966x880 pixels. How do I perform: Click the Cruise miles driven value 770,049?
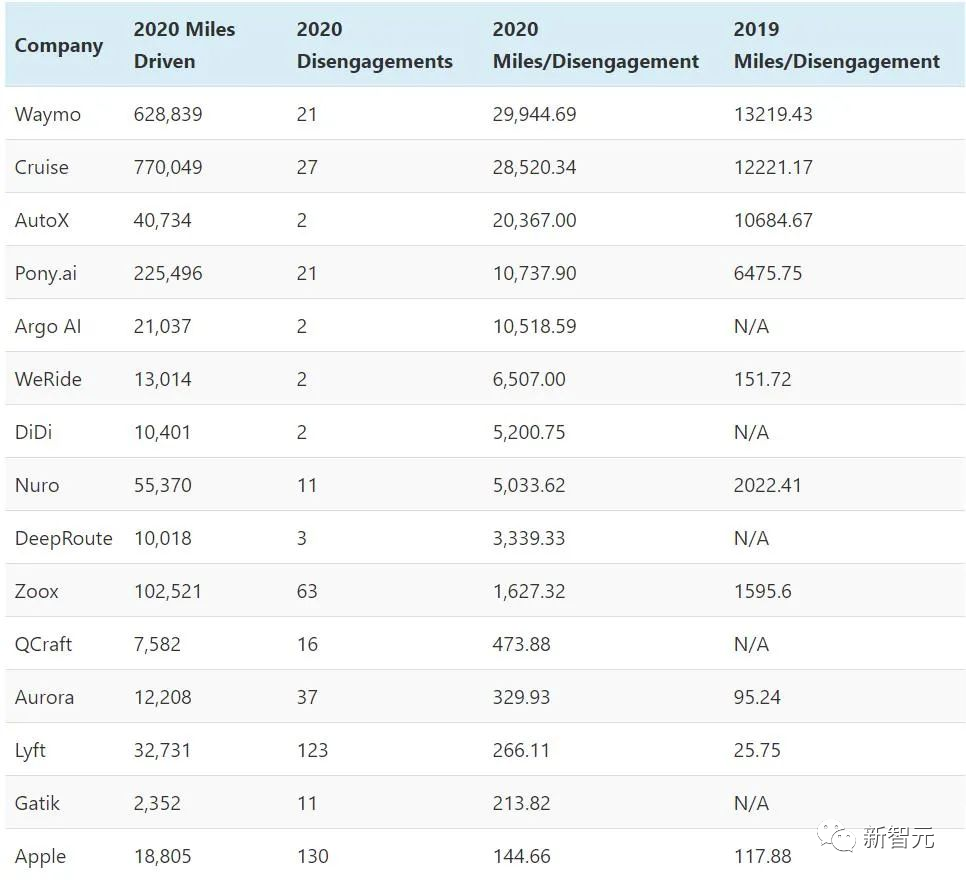point(168,167)
